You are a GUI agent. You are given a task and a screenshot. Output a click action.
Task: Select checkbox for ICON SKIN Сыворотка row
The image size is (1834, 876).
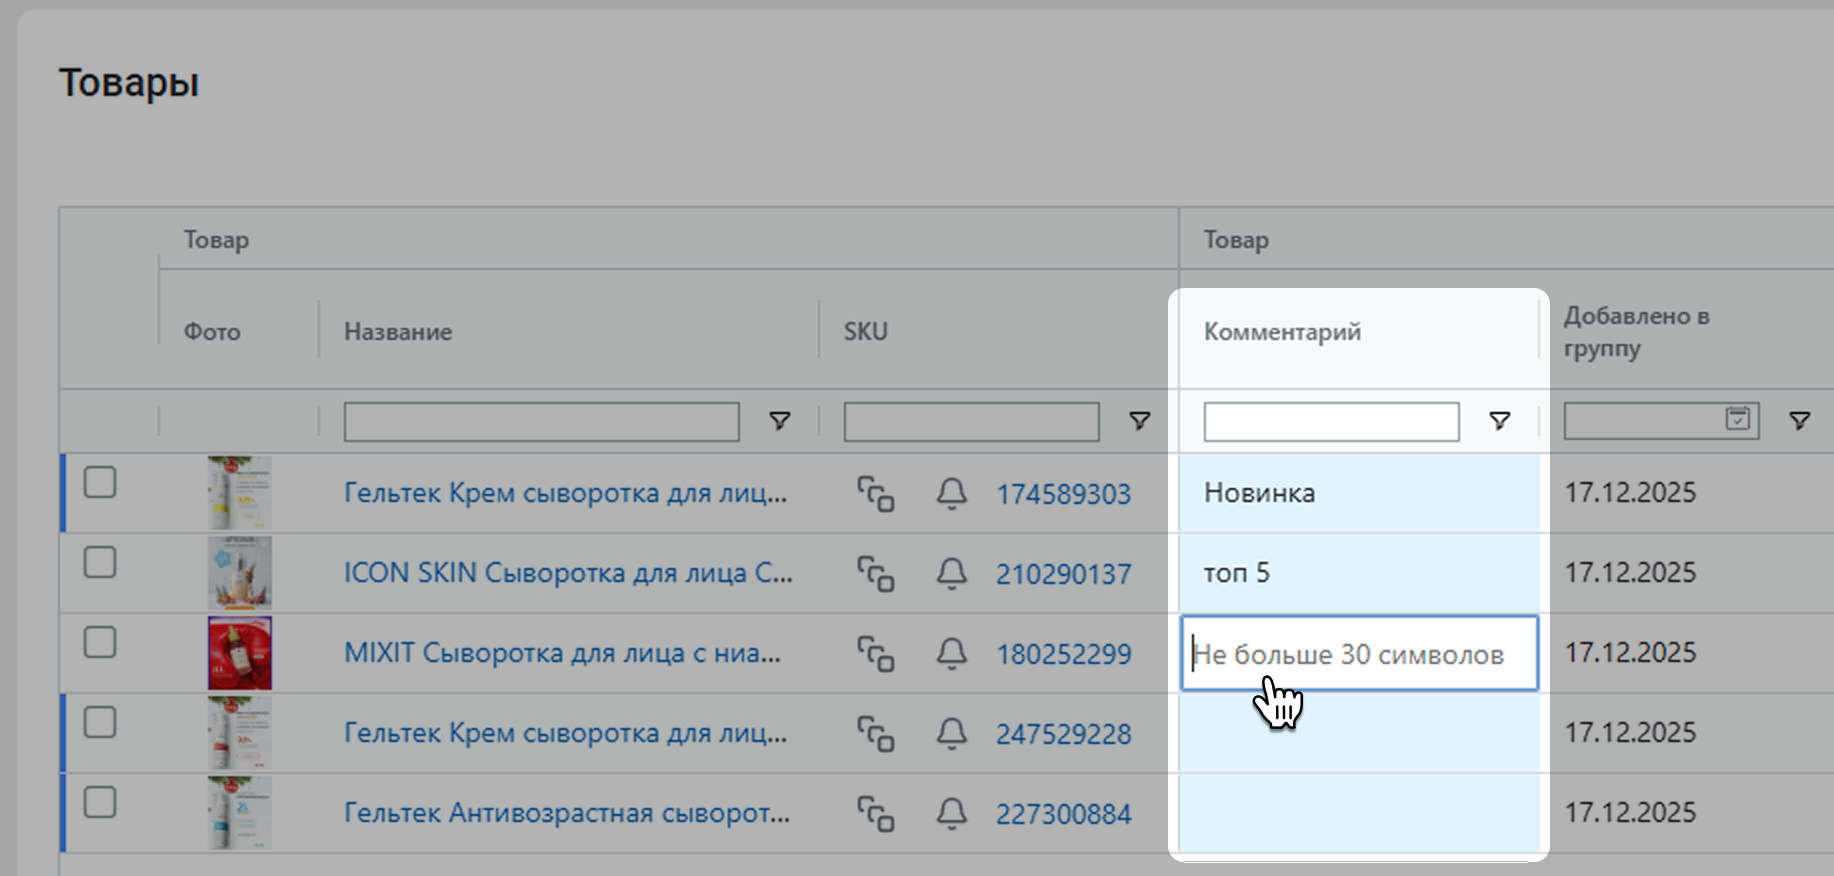pos(100,563)
